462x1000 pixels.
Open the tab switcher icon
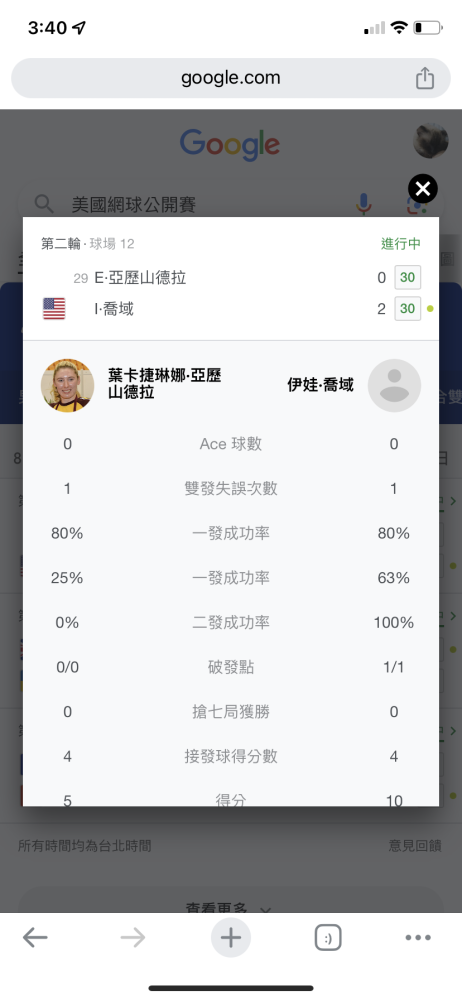coord(328,938)
